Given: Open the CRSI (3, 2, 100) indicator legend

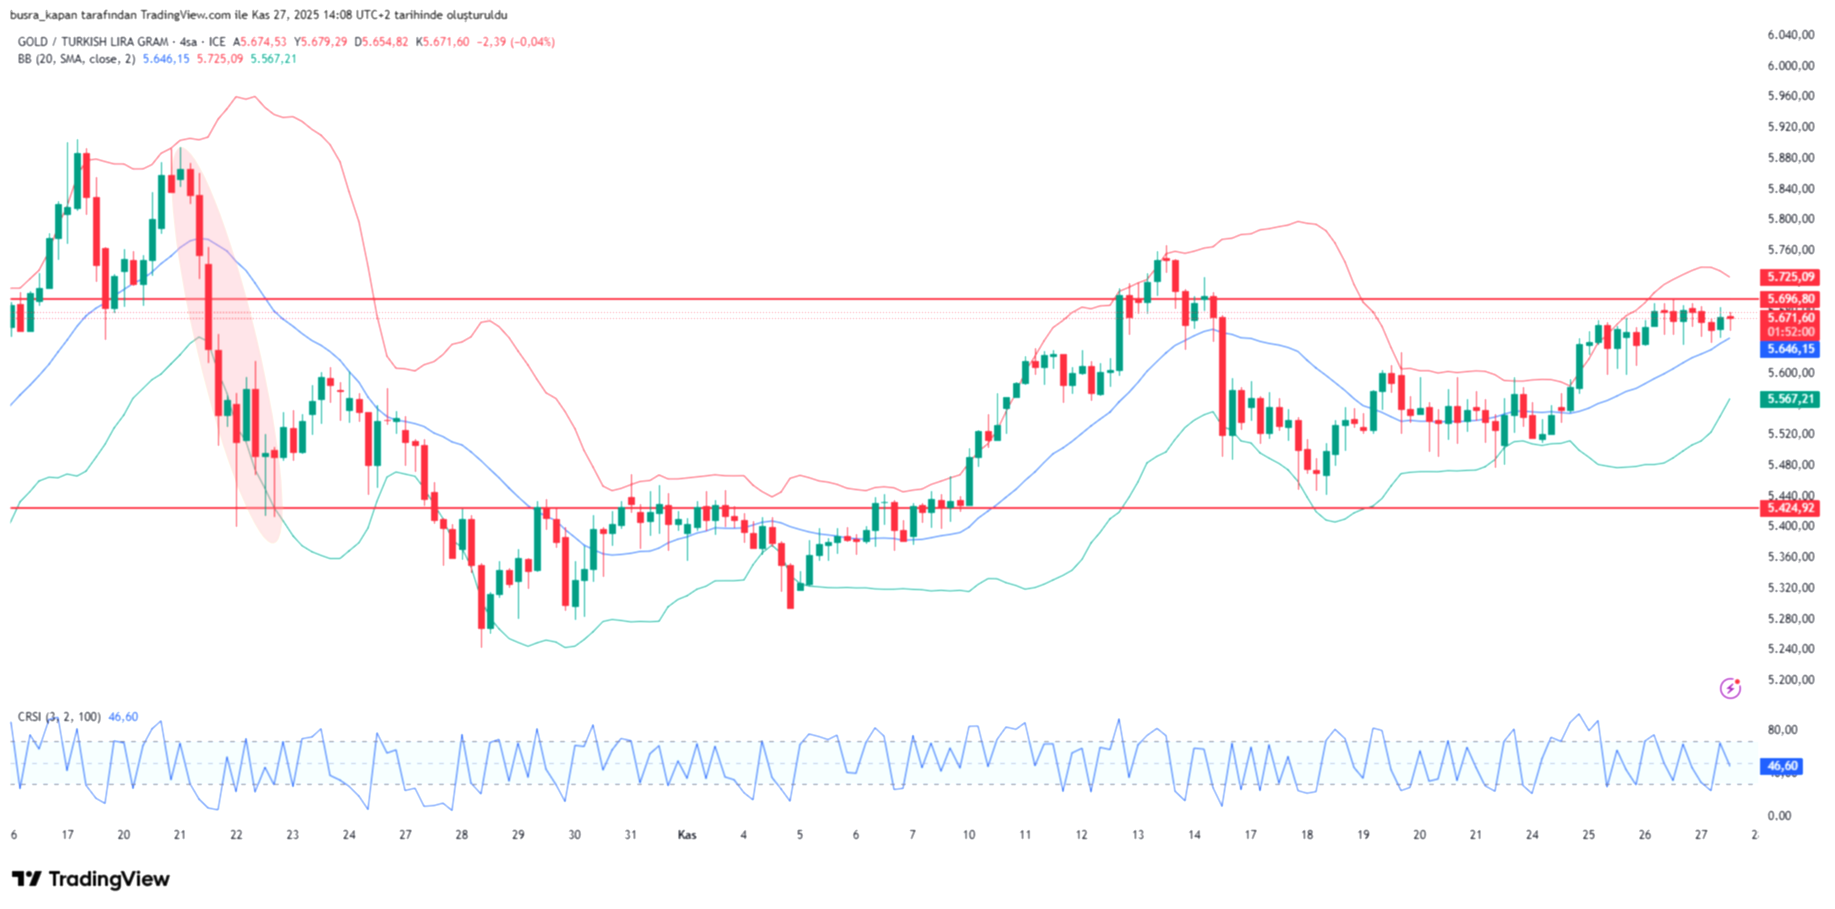Looking at the screenshot, I should pyautogui.click(x=59, y=717).
